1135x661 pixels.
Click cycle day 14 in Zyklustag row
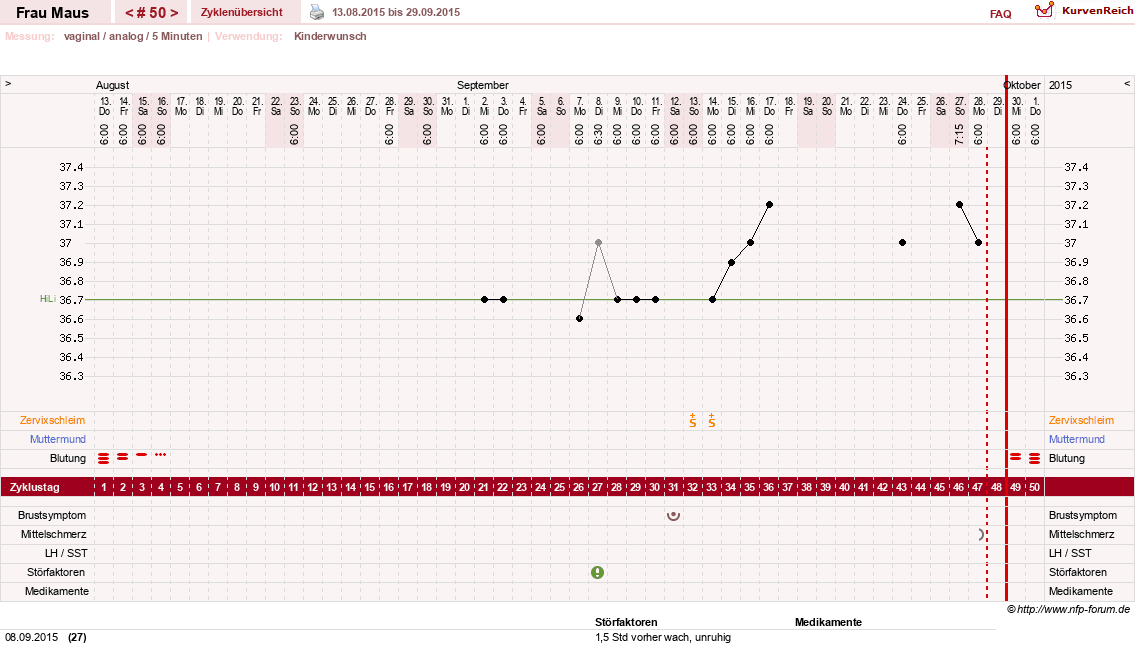pyautogui.click(x=350, y=487)
